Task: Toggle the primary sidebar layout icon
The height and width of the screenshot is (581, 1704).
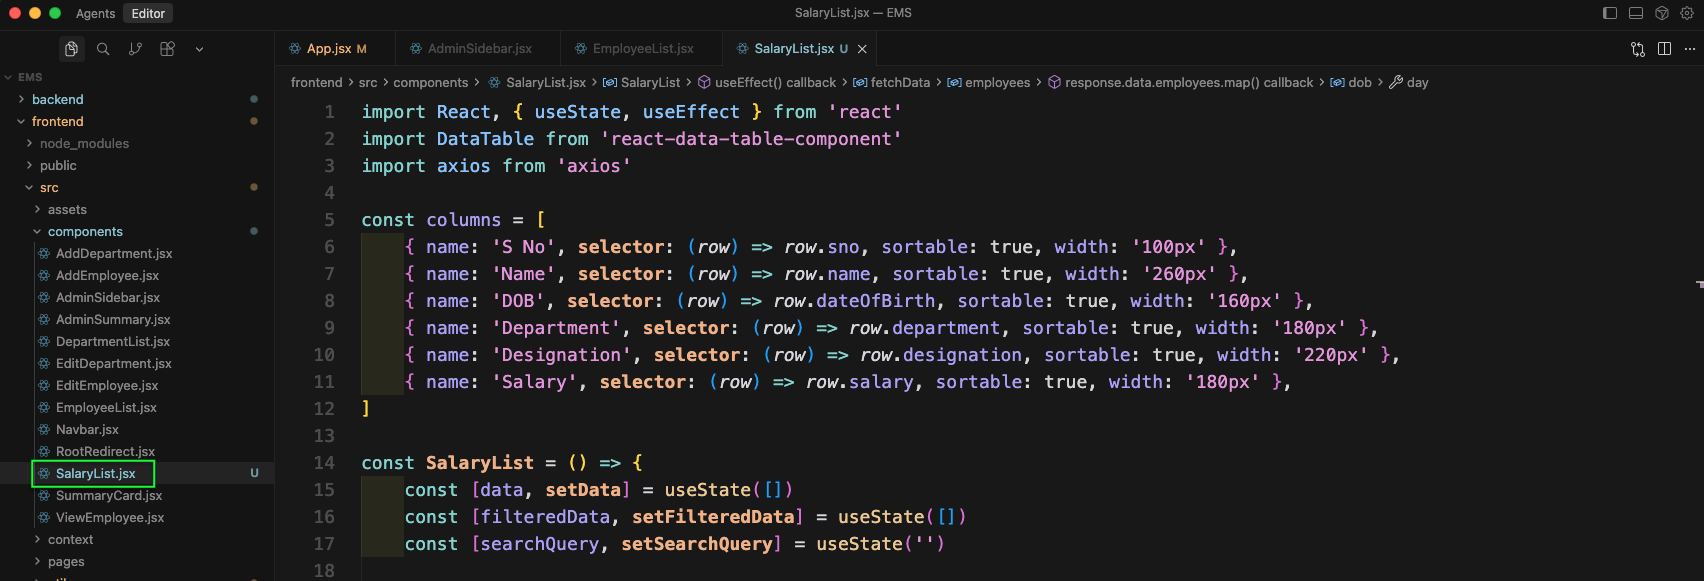Action: (x=1610, y=13)
